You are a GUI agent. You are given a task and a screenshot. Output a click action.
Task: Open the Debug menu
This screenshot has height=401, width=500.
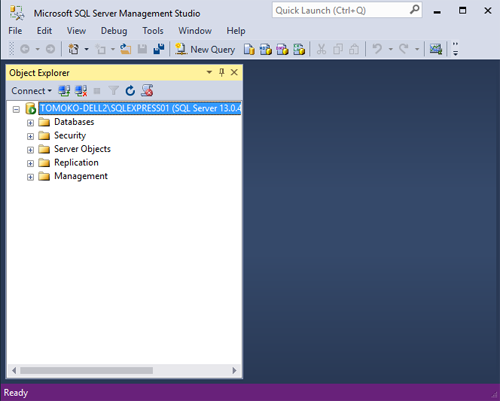[x=114, y=31]
